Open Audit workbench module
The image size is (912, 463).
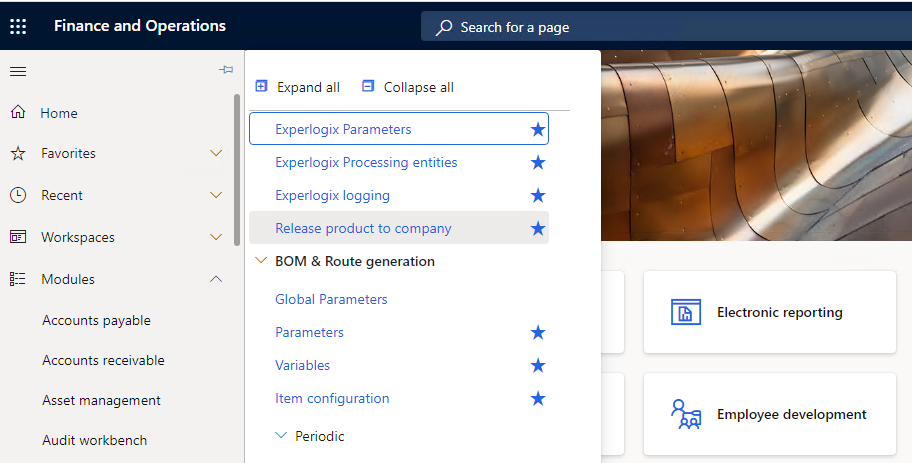(94, 440)
